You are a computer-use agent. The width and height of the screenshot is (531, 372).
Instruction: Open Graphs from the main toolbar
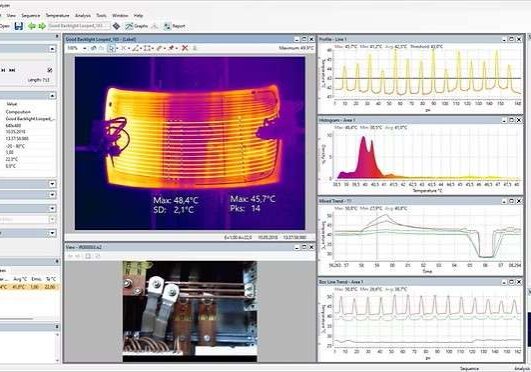click(136, 26)
